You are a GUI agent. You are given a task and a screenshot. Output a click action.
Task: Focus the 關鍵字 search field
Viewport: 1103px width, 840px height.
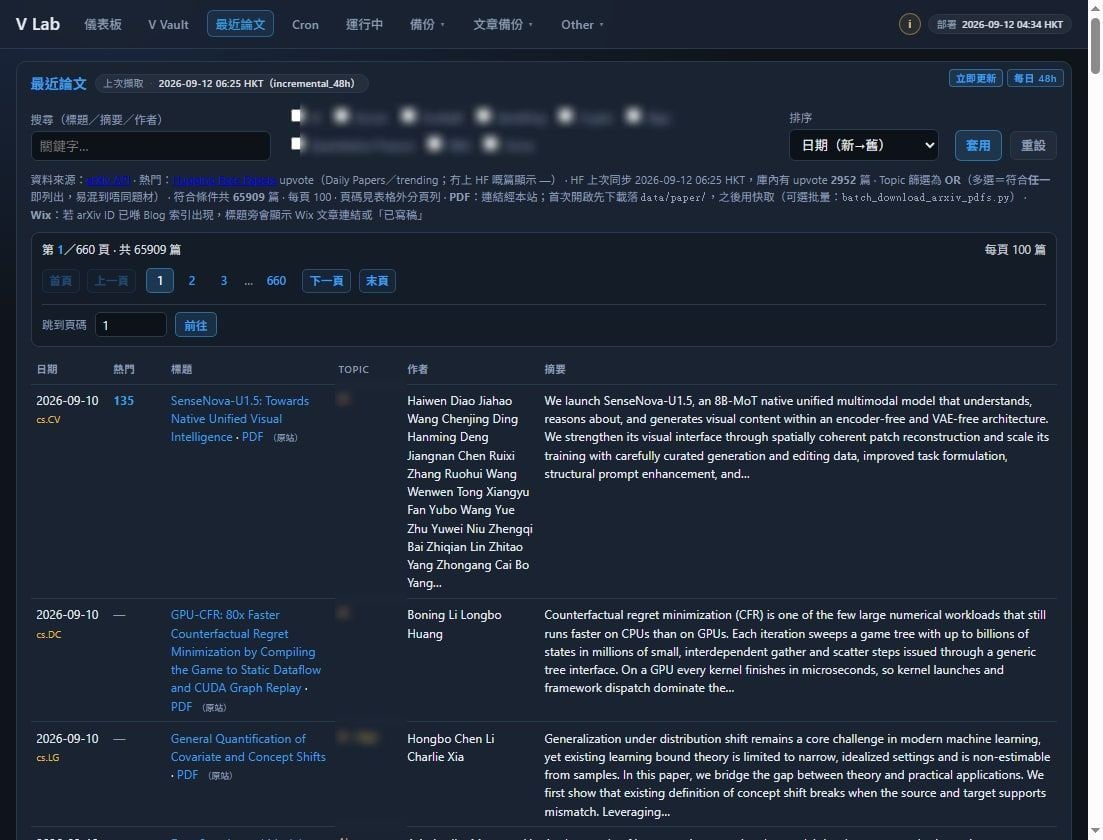point(151,146)
